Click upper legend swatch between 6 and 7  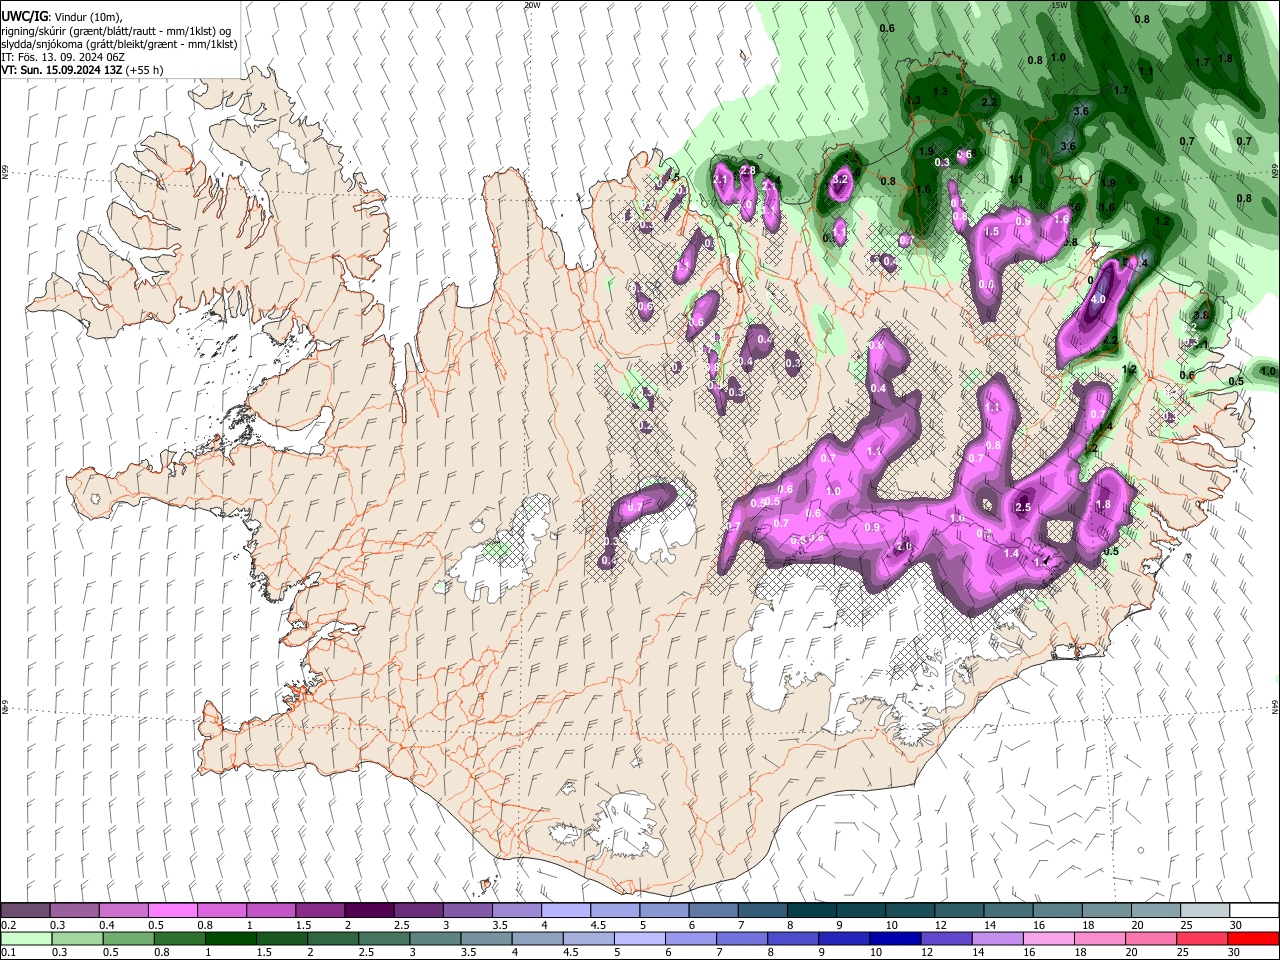[713, 910]
